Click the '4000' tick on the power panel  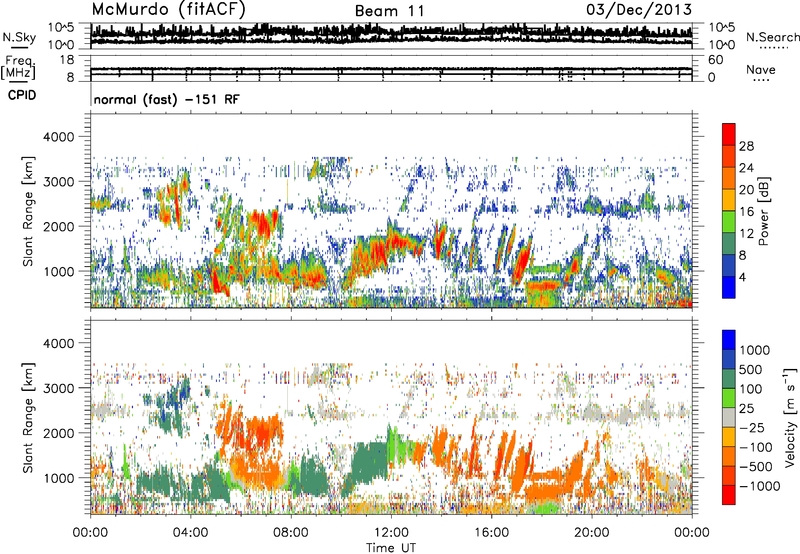[x=60, y=137]
